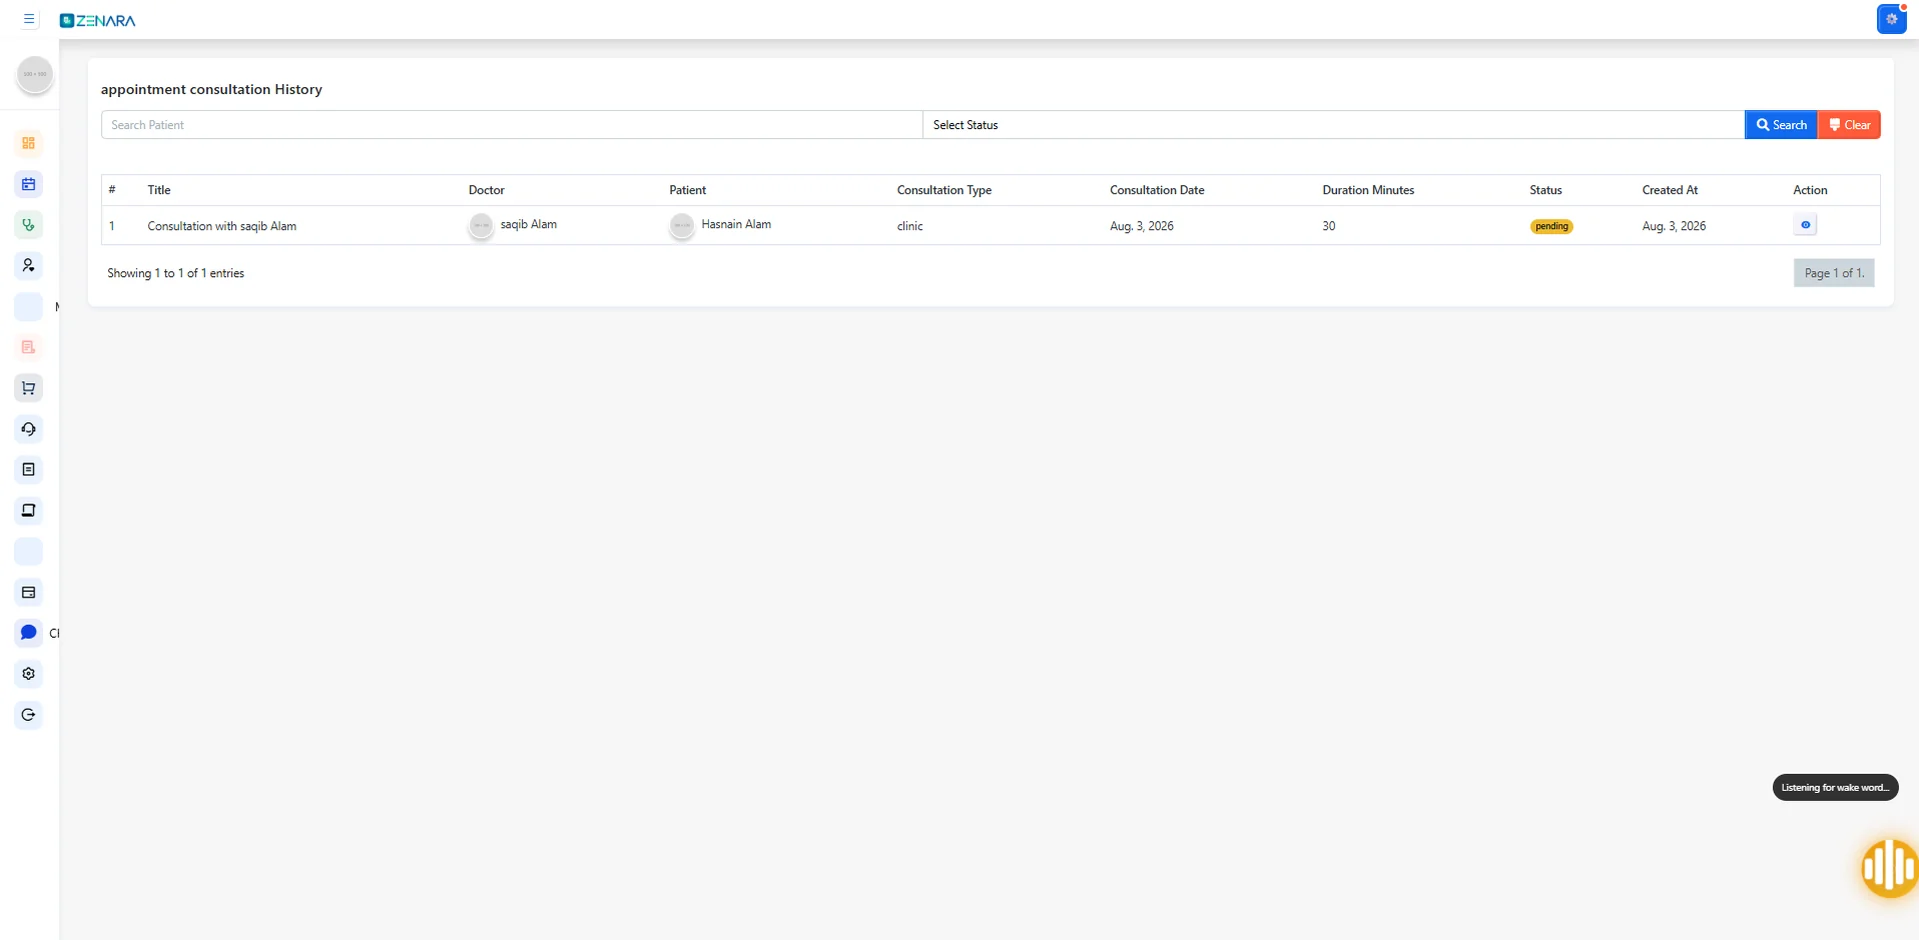Click the 'appointment consultation History' heading
Viewport: 1919px width, 940px height.
click(212, 89)
